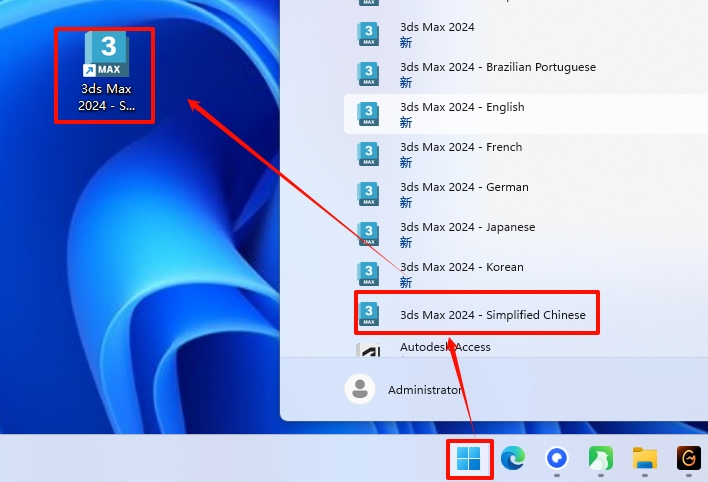Screen dimensions: 708x482
Task: Launch Microsoft Edge from the taskbar
Action: (513, 459)
